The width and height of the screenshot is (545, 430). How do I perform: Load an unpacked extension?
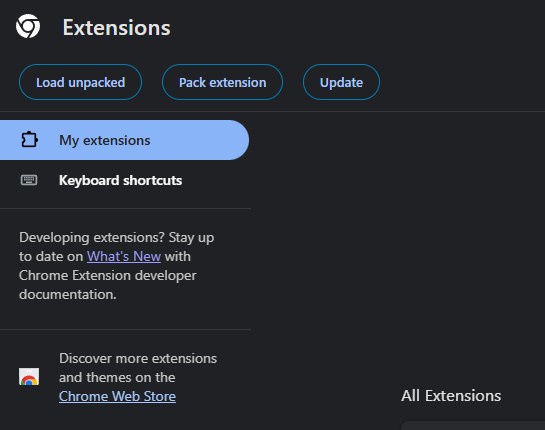click(80, 82)
